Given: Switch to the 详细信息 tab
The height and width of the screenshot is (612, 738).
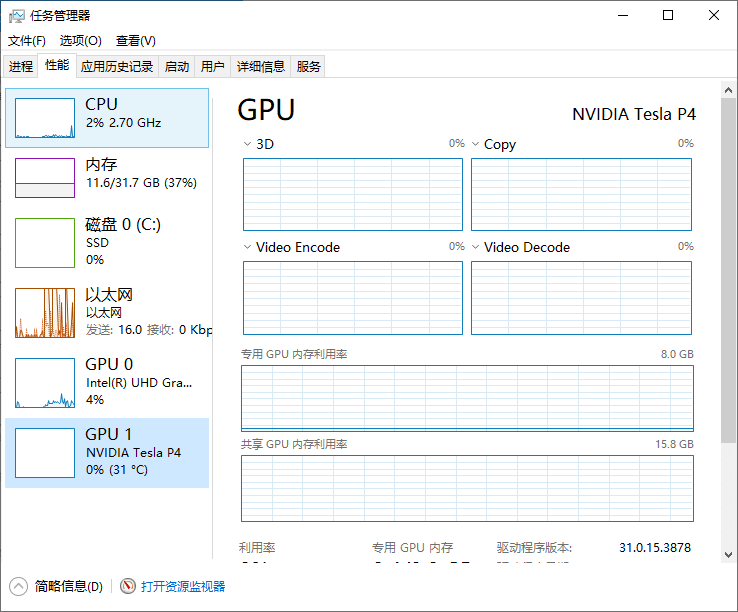Looking at the screenshot, I should point(260,67).
